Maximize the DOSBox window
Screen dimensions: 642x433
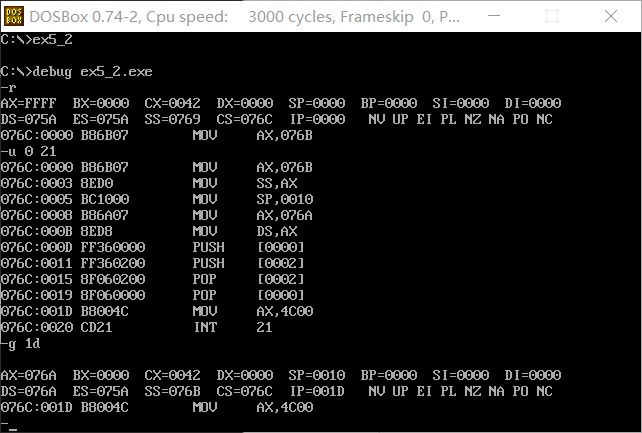click(x=552, y=16)
